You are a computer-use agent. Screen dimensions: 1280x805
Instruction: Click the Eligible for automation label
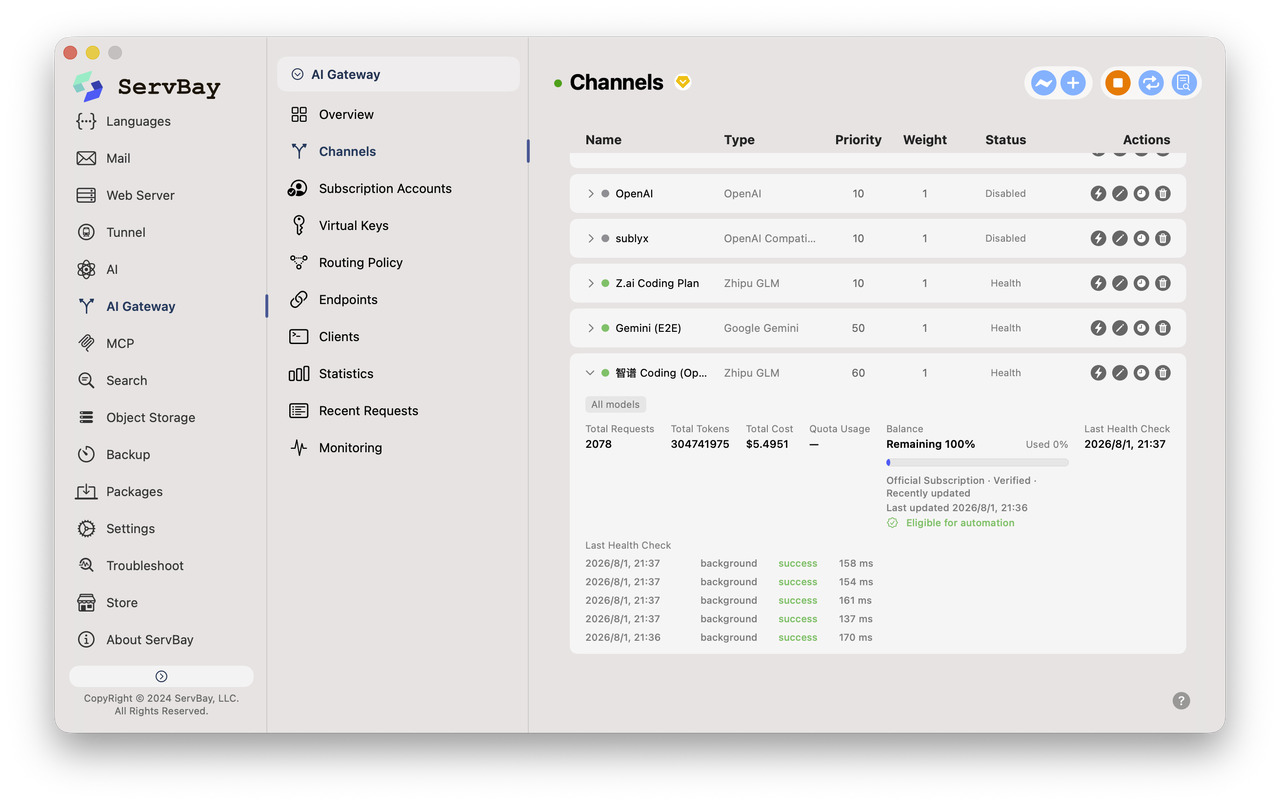coord(960,523)
